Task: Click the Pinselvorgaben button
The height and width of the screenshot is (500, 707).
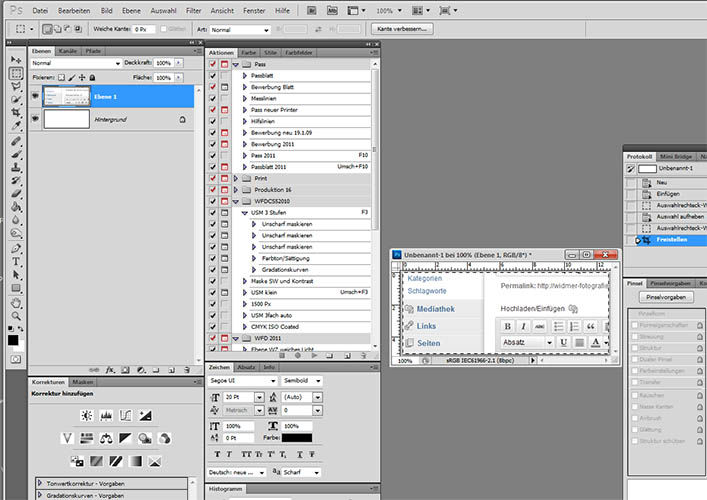Action: [x=665, y=297]
